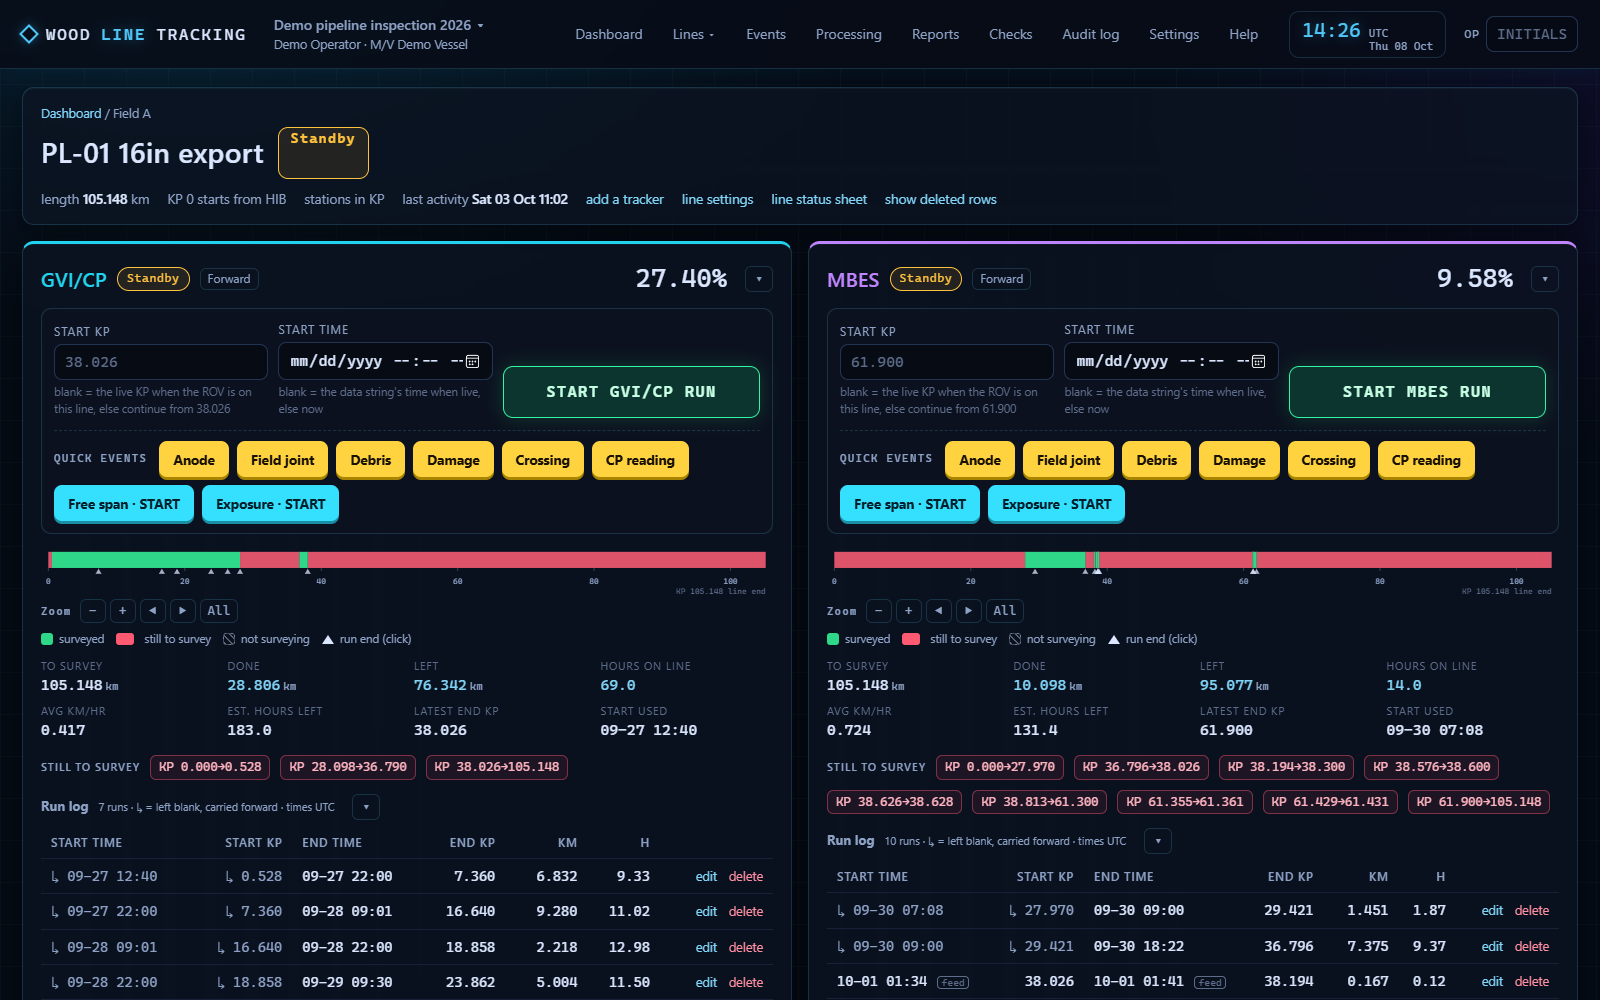Click the GVI/CP run end marker near KP 38
Screen dimensions: 1600x1000
coord(307,571)
